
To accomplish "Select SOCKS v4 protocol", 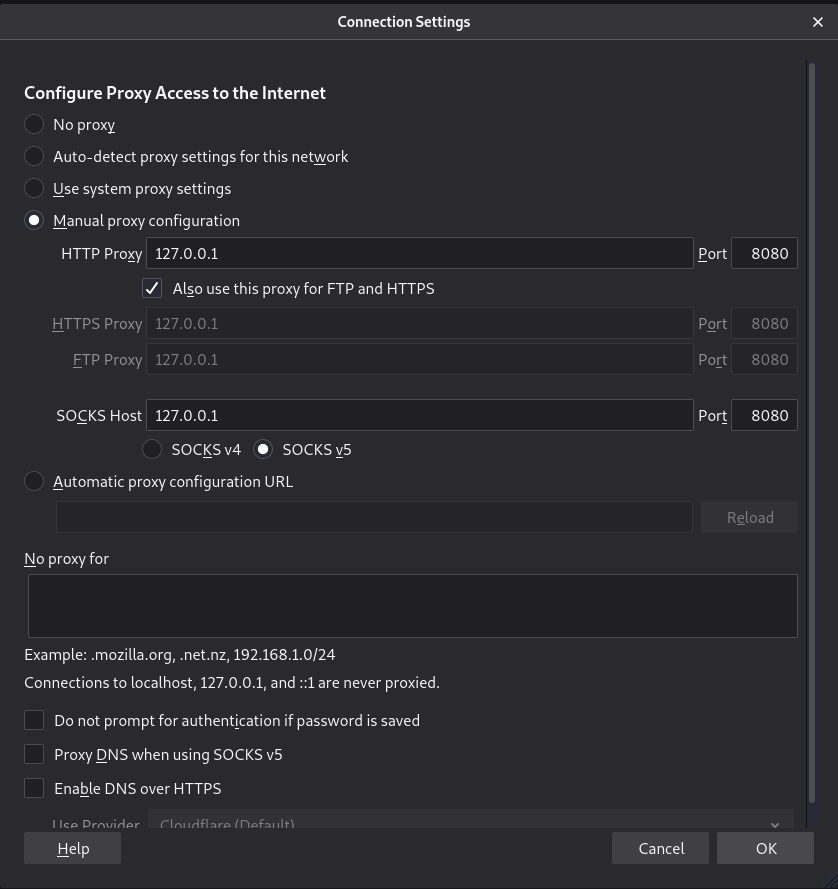I will (x=152, y=450).
